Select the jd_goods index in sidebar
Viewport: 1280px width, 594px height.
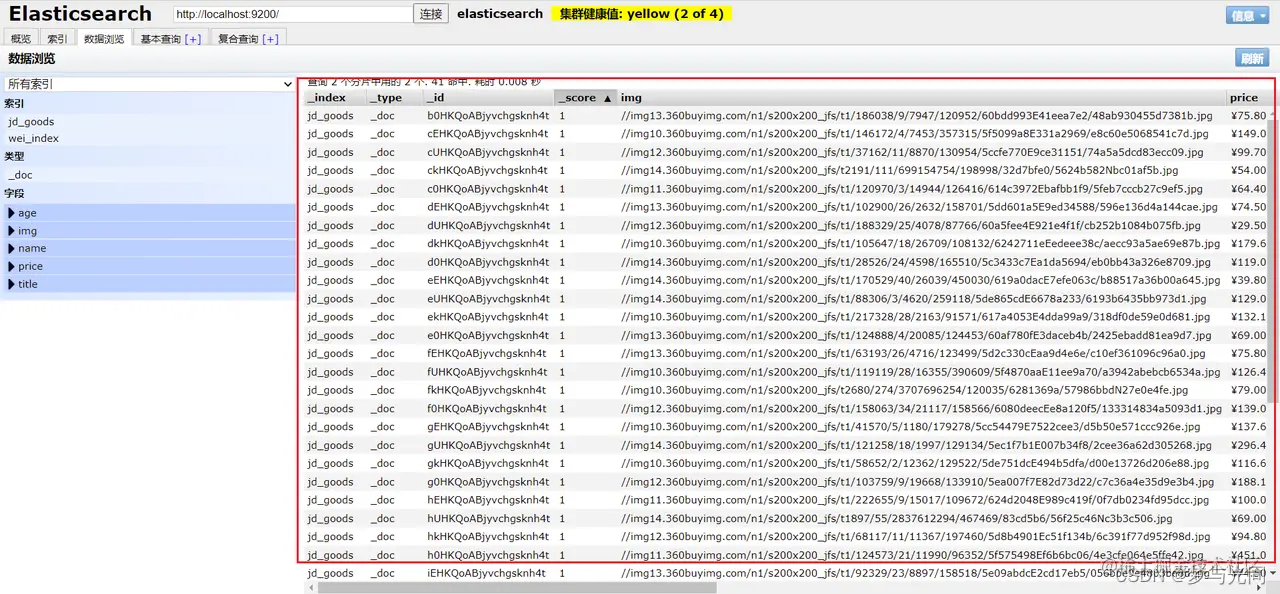[31, 122]
